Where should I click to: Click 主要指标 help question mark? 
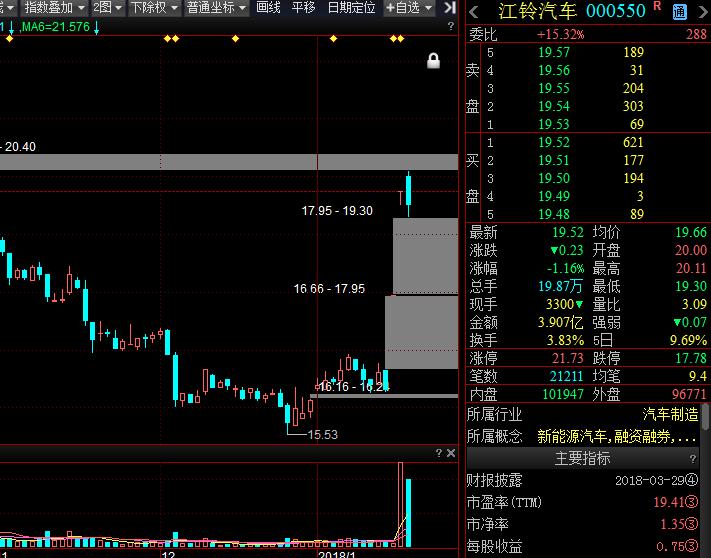click(x=692, y=459)
